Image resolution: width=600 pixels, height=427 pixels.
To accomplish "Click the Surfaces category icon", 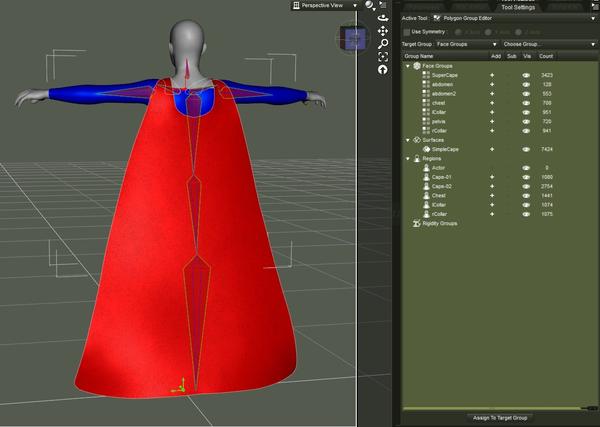I will pos(417,140).
